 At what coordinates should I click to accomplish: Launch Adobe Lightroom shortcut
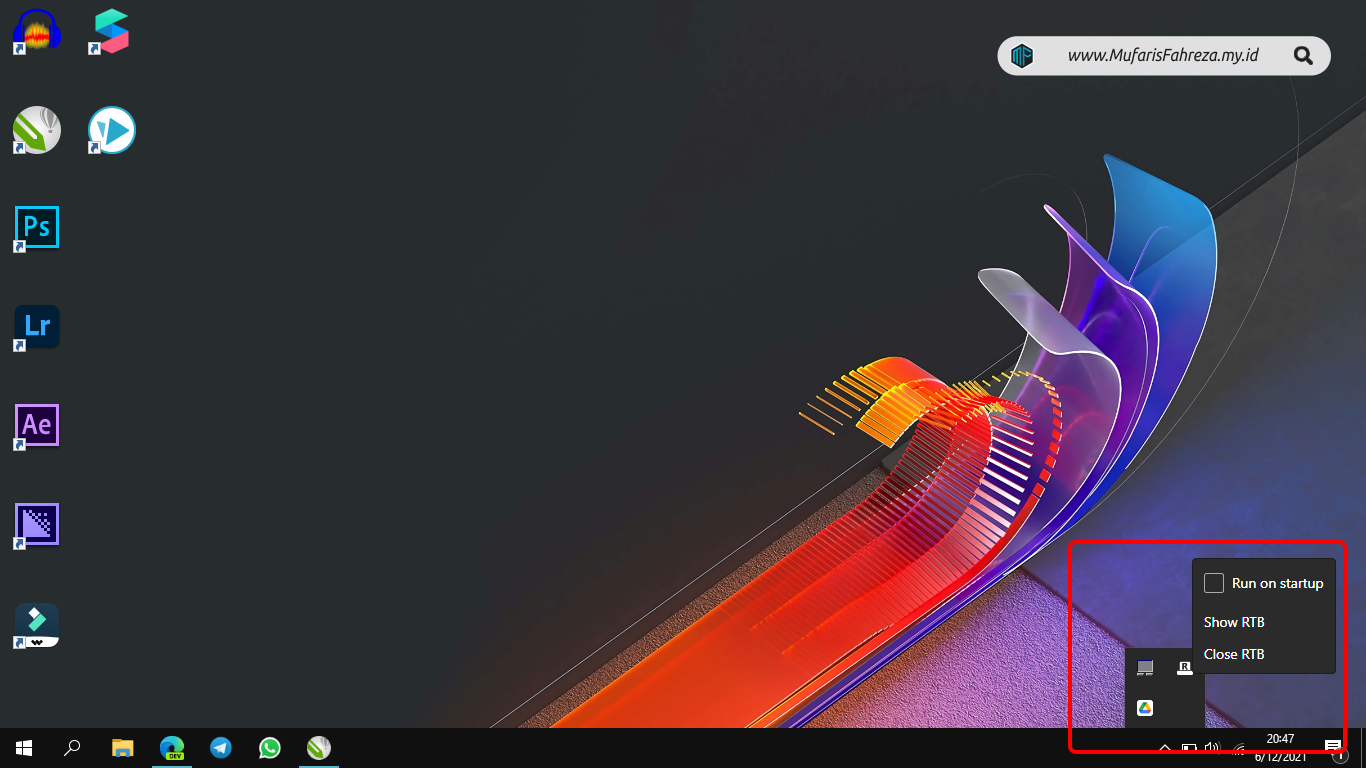[36, 327]
